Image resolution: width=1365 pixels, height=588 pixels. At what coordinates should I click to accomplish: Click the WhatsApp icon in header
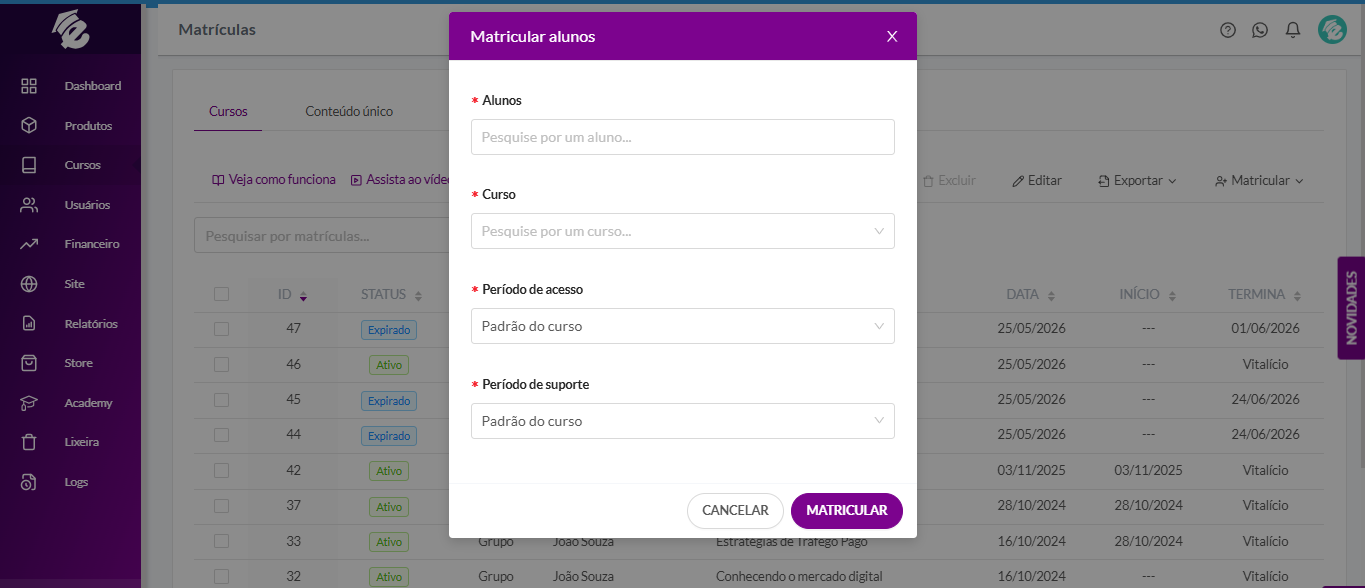pyautogui.click(x=1260, y=30)
